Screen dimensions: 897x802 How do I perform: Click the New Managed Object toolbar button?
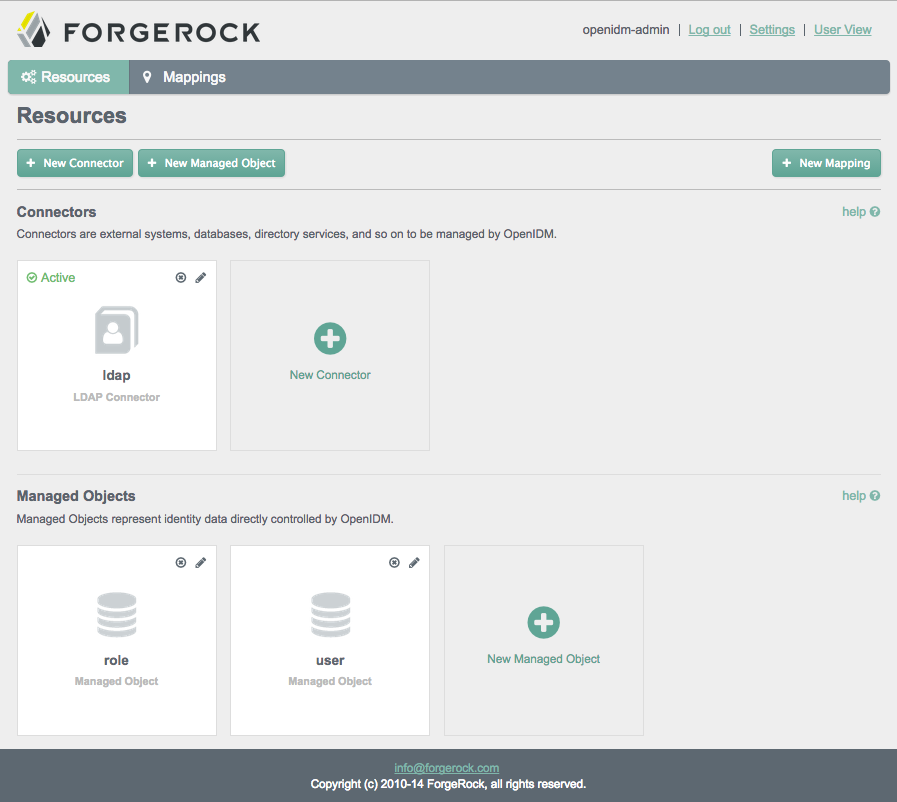click(212, 163)
